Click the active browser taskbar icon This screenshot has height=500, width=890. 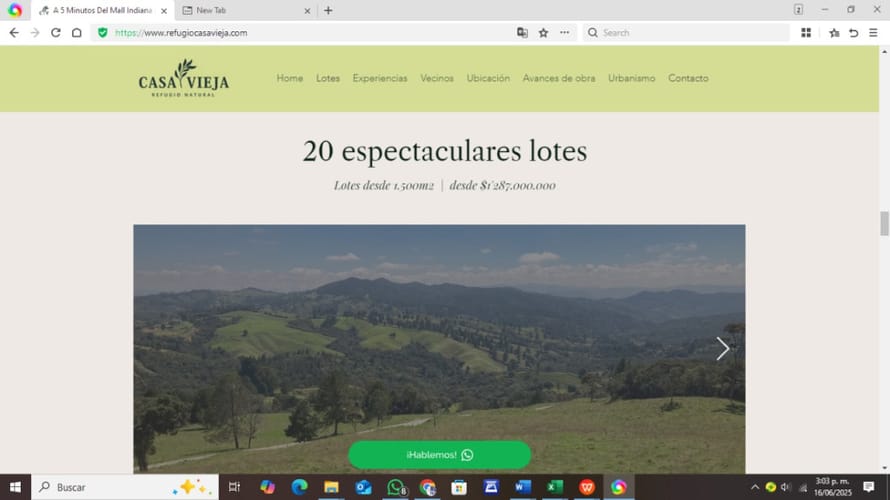619,487
